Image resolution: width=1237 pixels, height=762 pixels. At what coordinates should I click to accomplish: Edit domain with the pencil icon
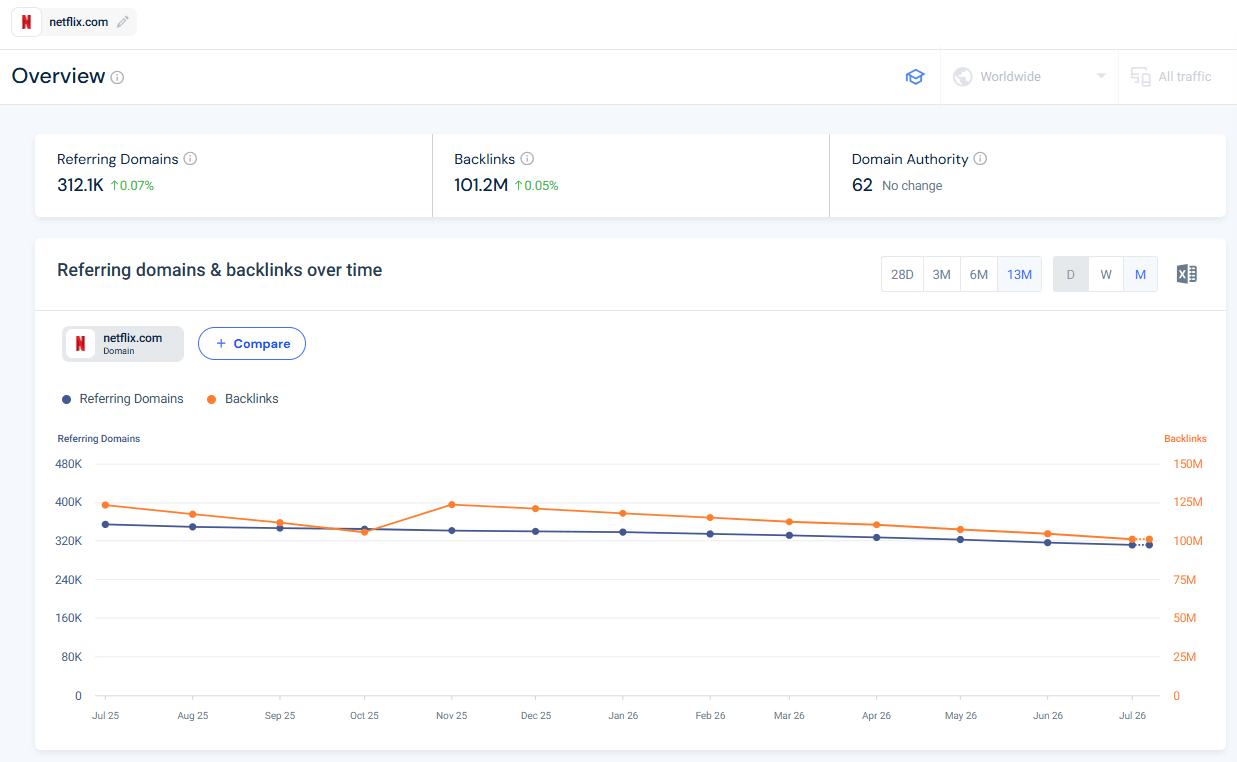[123, 22]
